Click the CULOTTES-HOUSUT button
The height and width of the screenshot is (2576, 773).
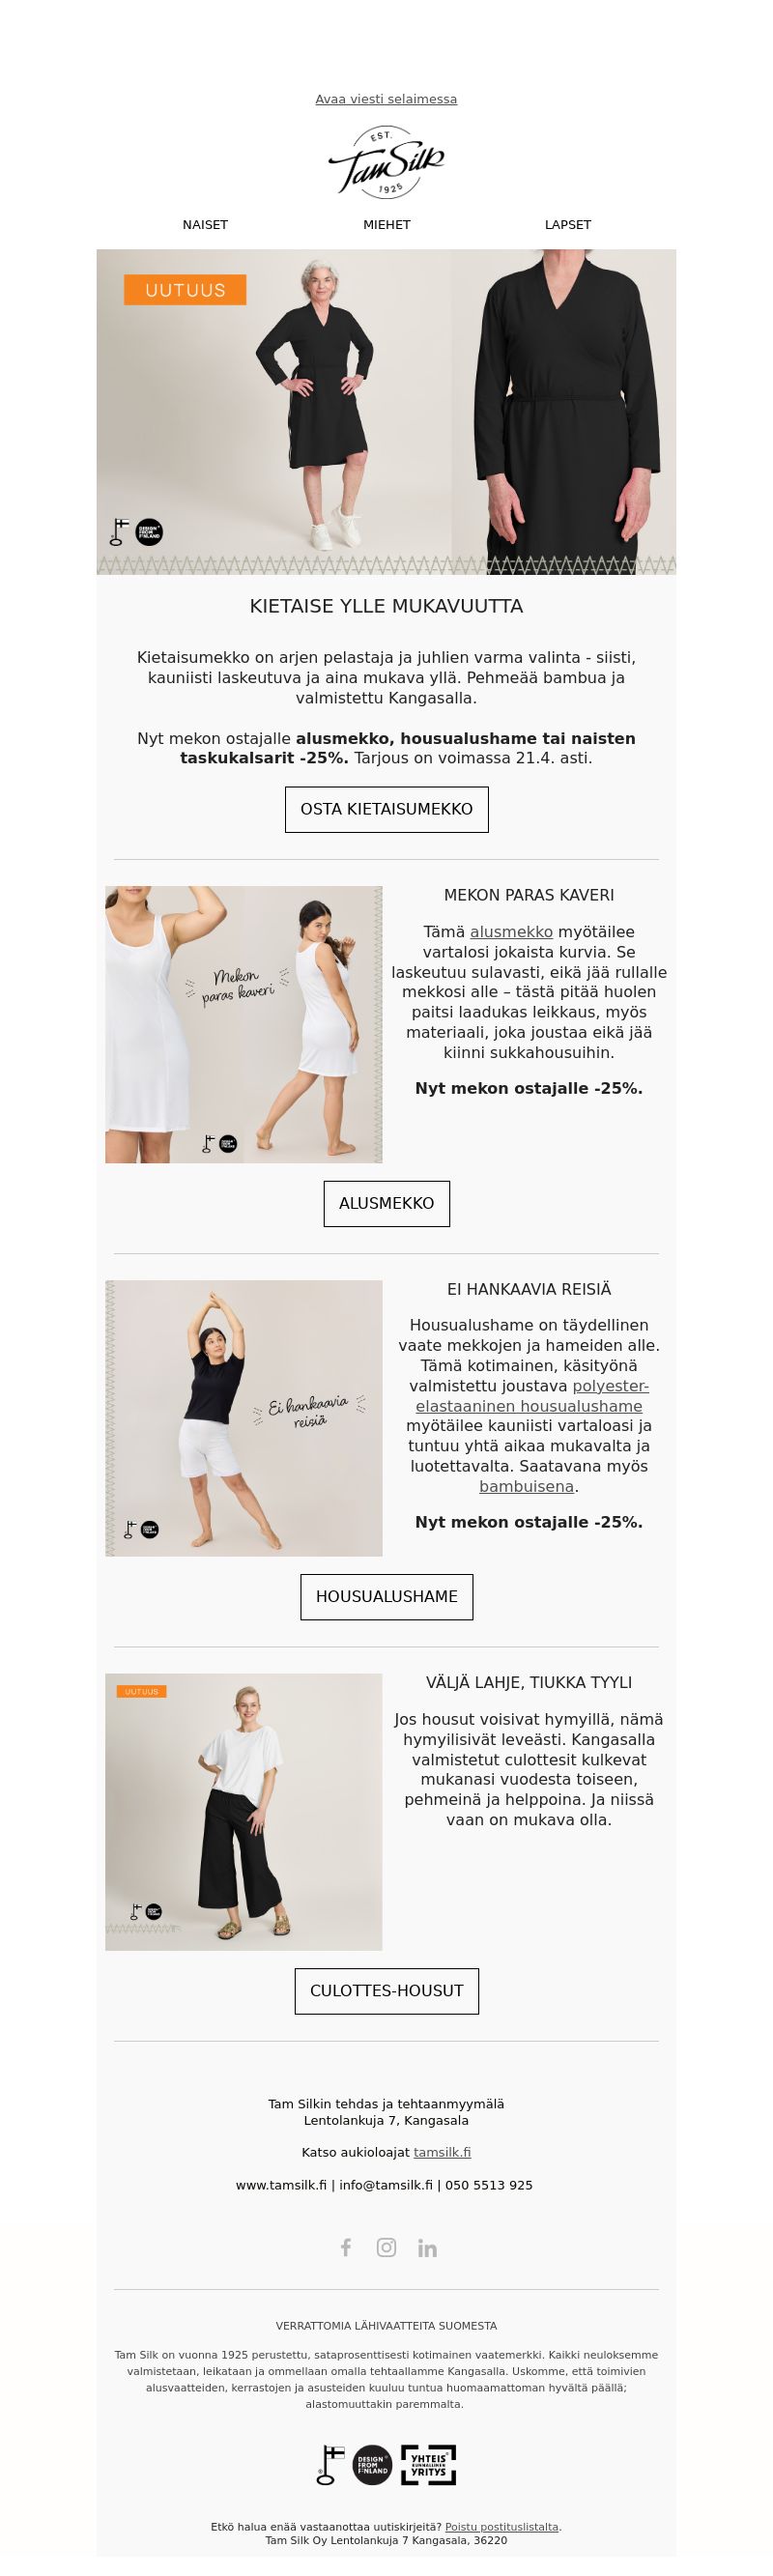click(387, 1991)
